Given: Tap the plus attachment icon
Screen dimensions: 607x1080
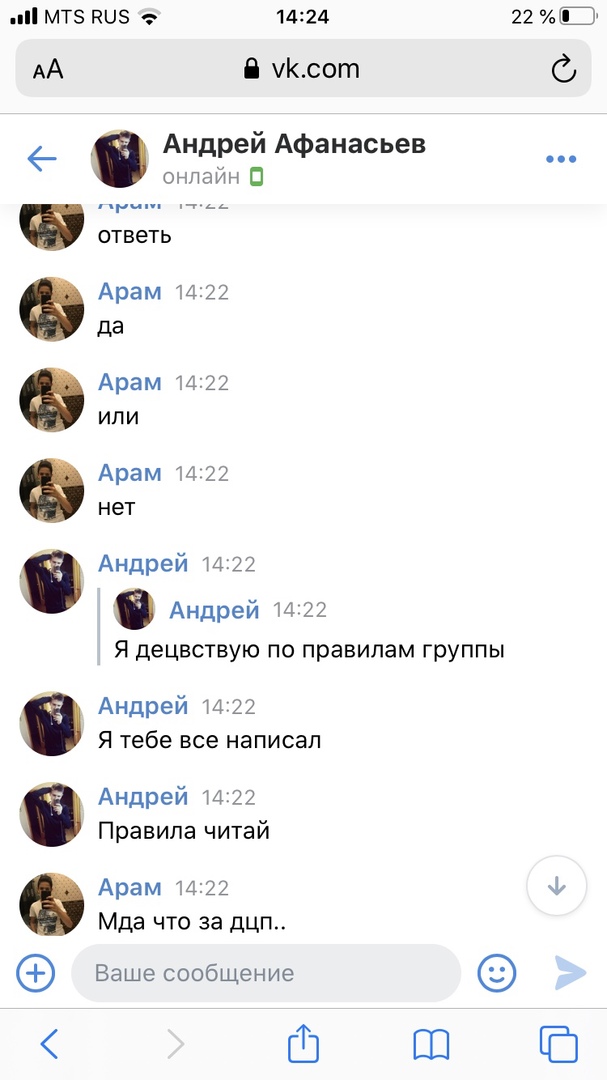Looking at the screenshot, I should coord(35,973).
